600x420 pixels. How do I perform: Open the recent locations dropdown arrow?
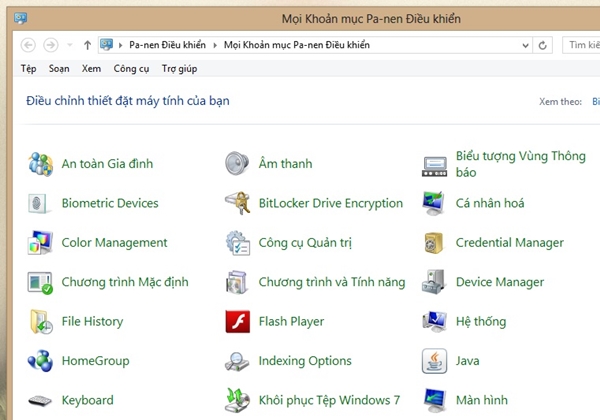[x=70, y=45]
